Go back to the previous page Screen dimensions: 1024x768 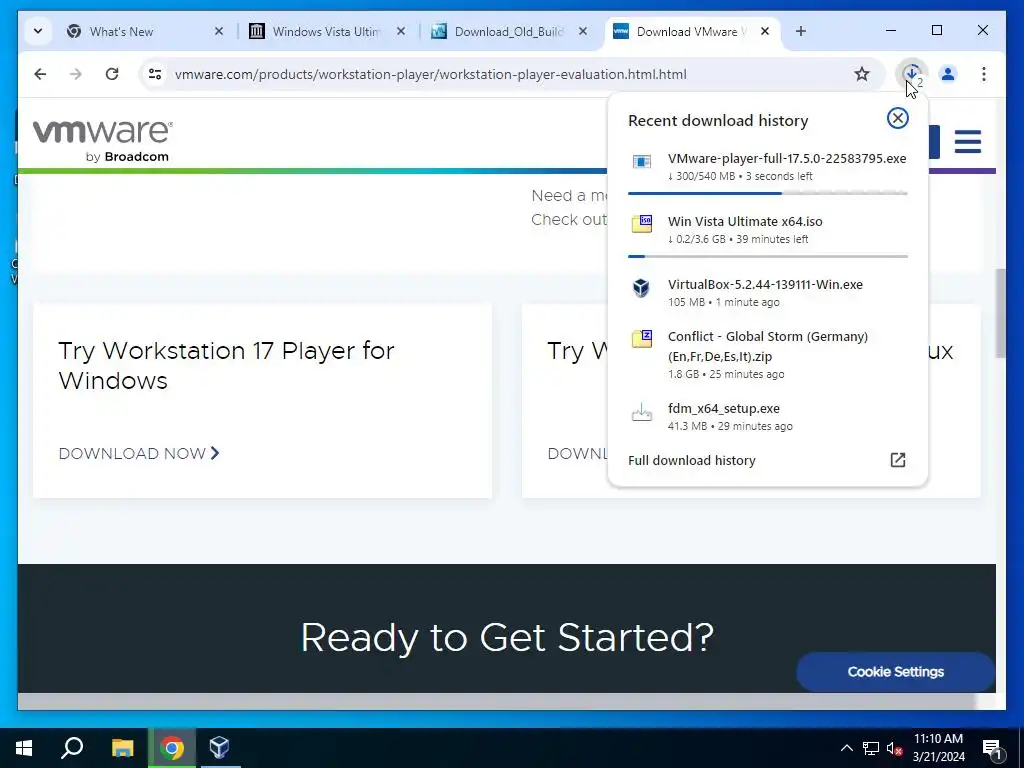click(x=40, y=74)
